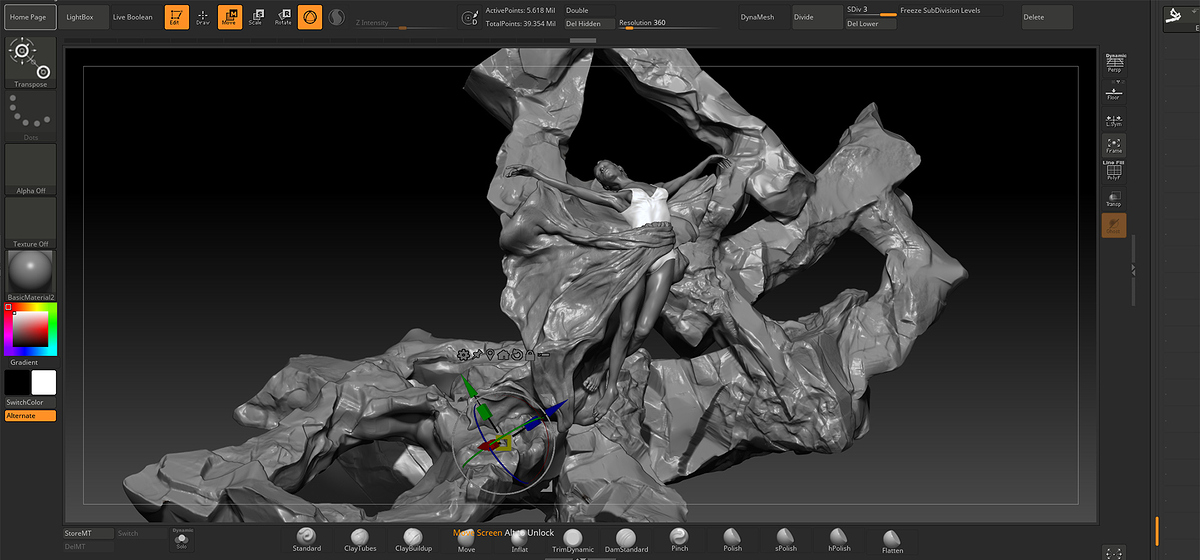Image resolution: width=1200 pixels, height=560 pixels.
Task: Open the BasicMaterial2 material picker
Action: [30, 274]
